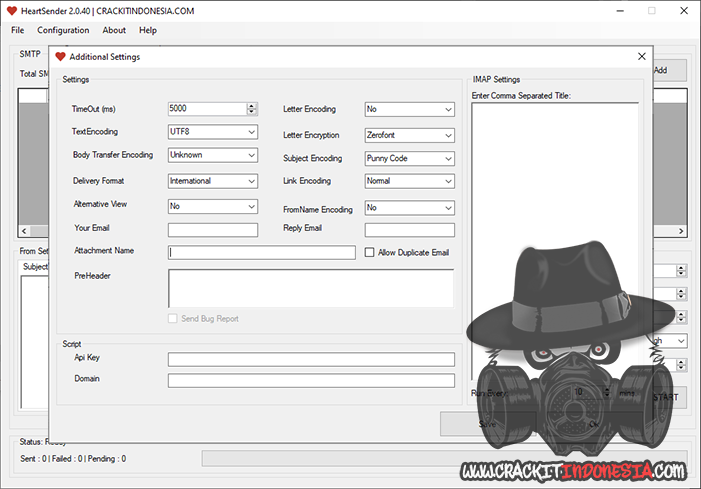
Task: Increase the TimeOut value with up arrow
Action: click(252, 106)
